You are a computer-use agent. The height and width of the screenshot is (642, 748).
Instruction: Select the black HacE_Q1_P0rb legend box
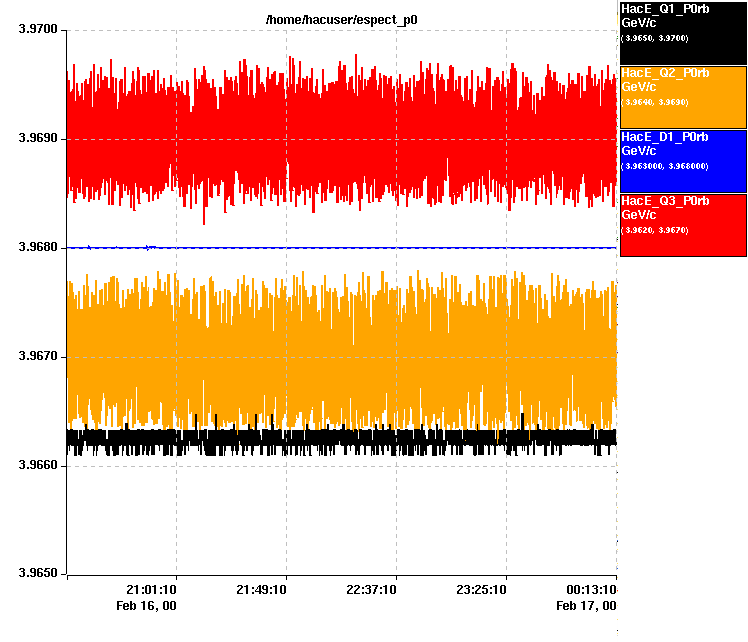(x=683, y=32)
